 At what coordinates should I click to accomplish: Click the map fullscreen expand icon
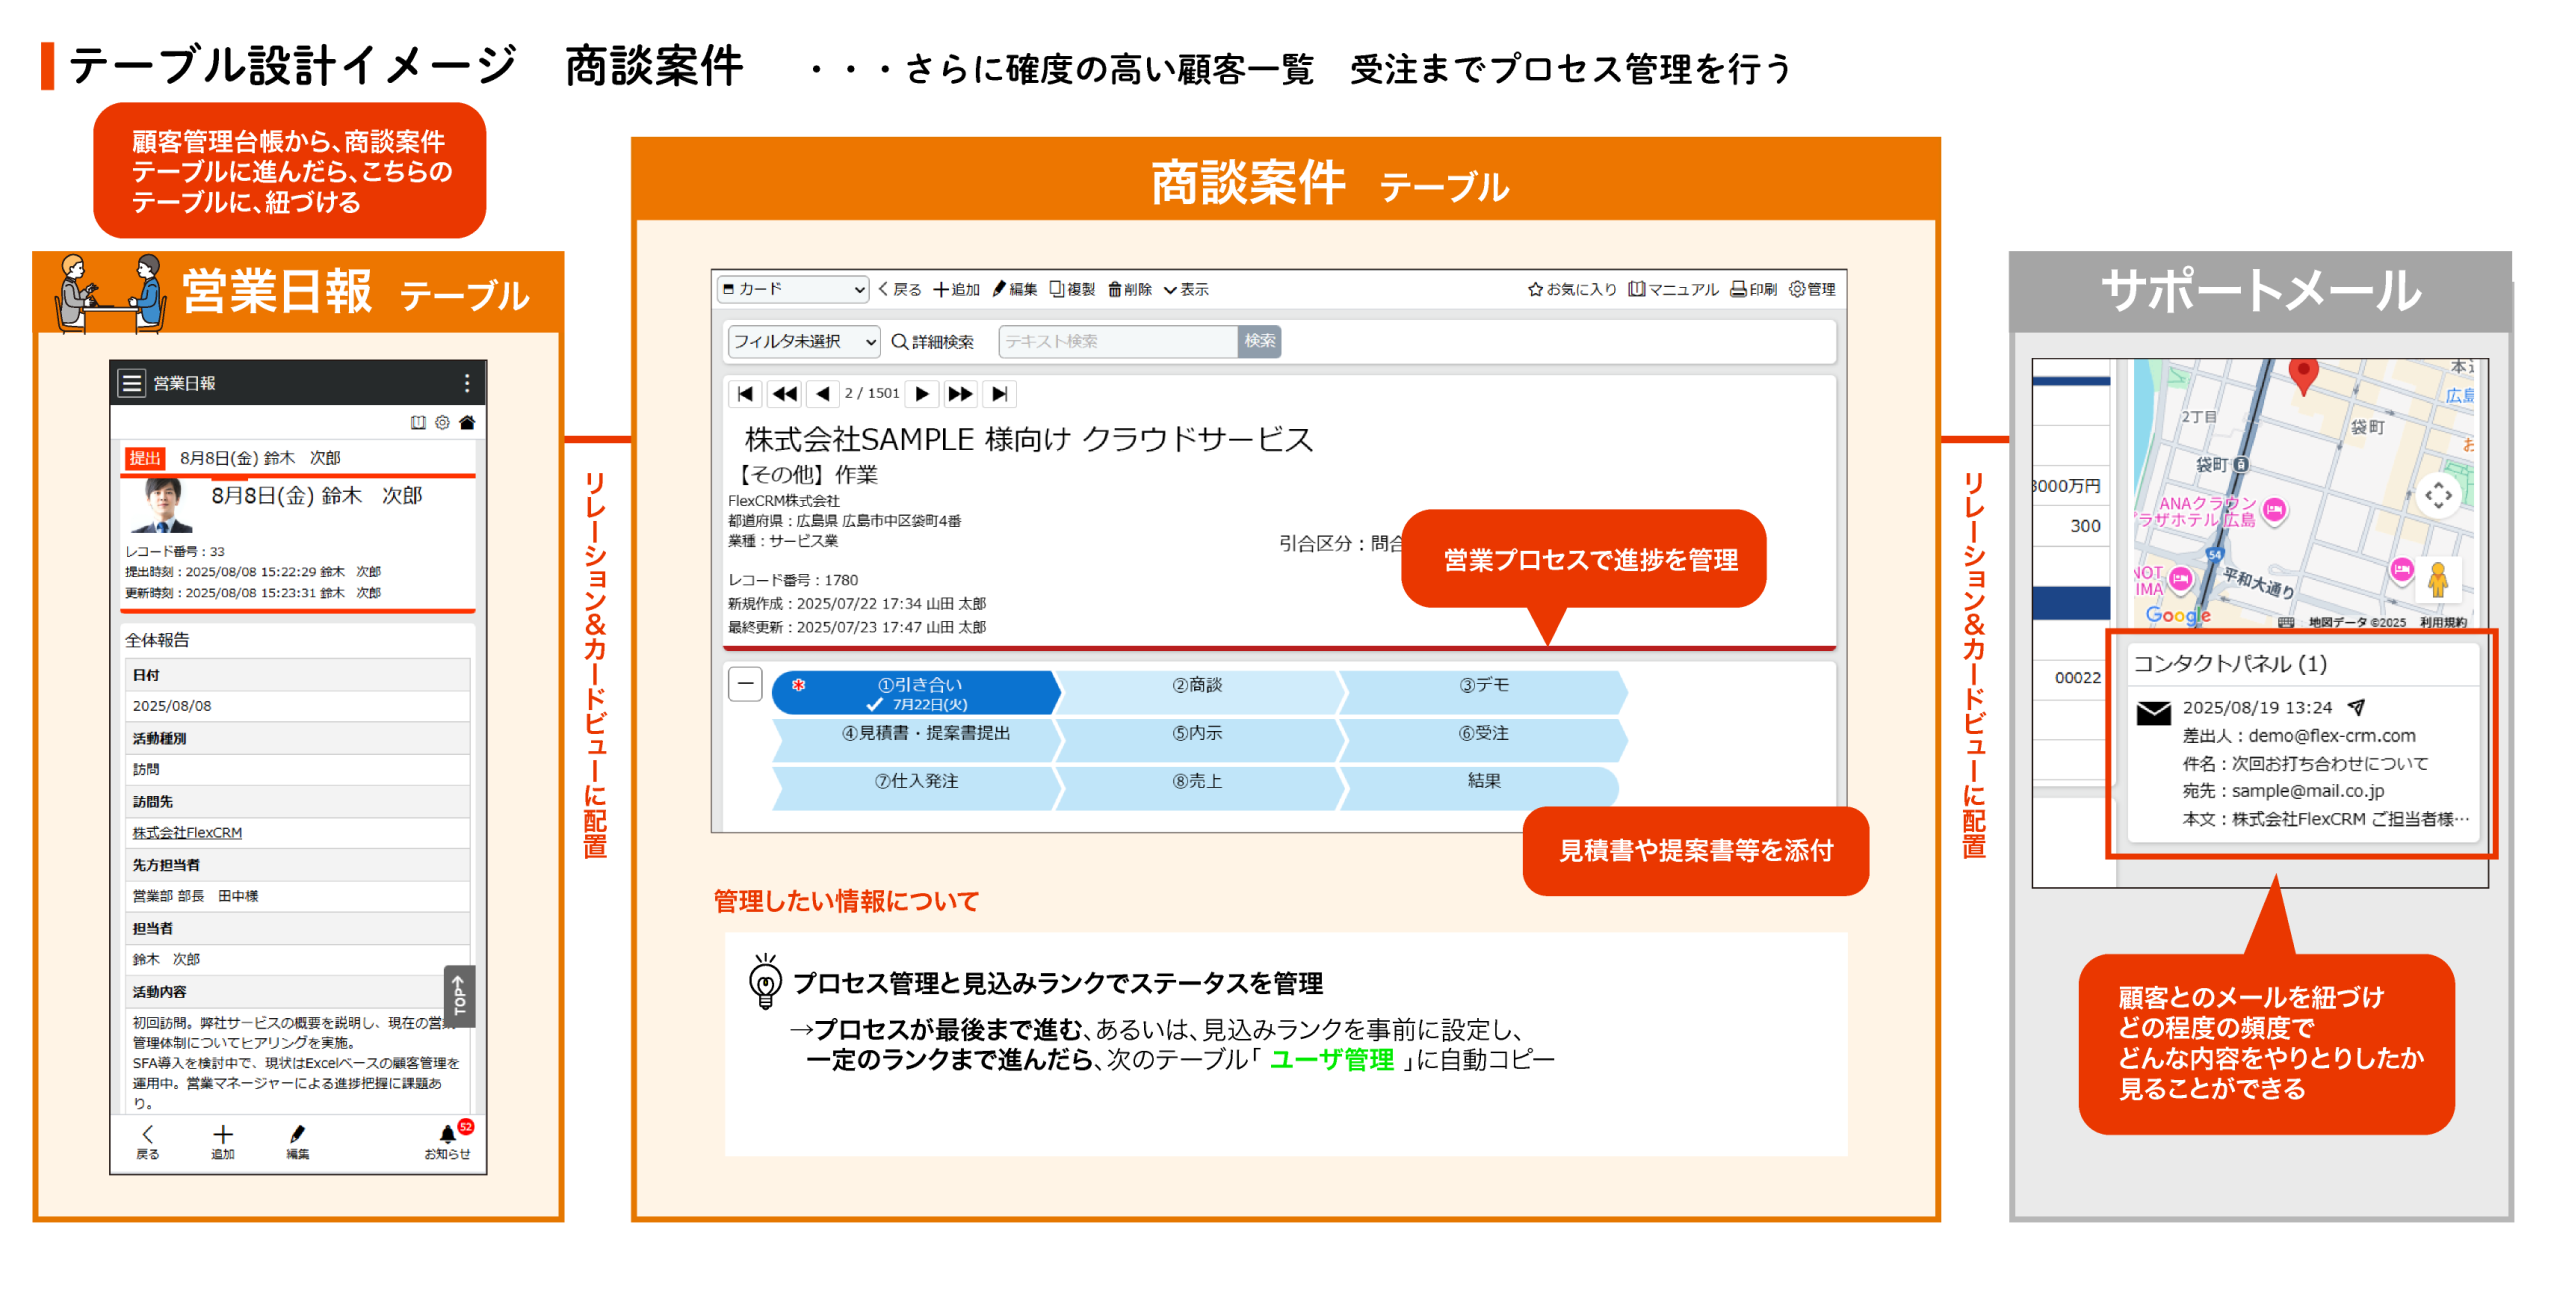tap(2436, 495)
